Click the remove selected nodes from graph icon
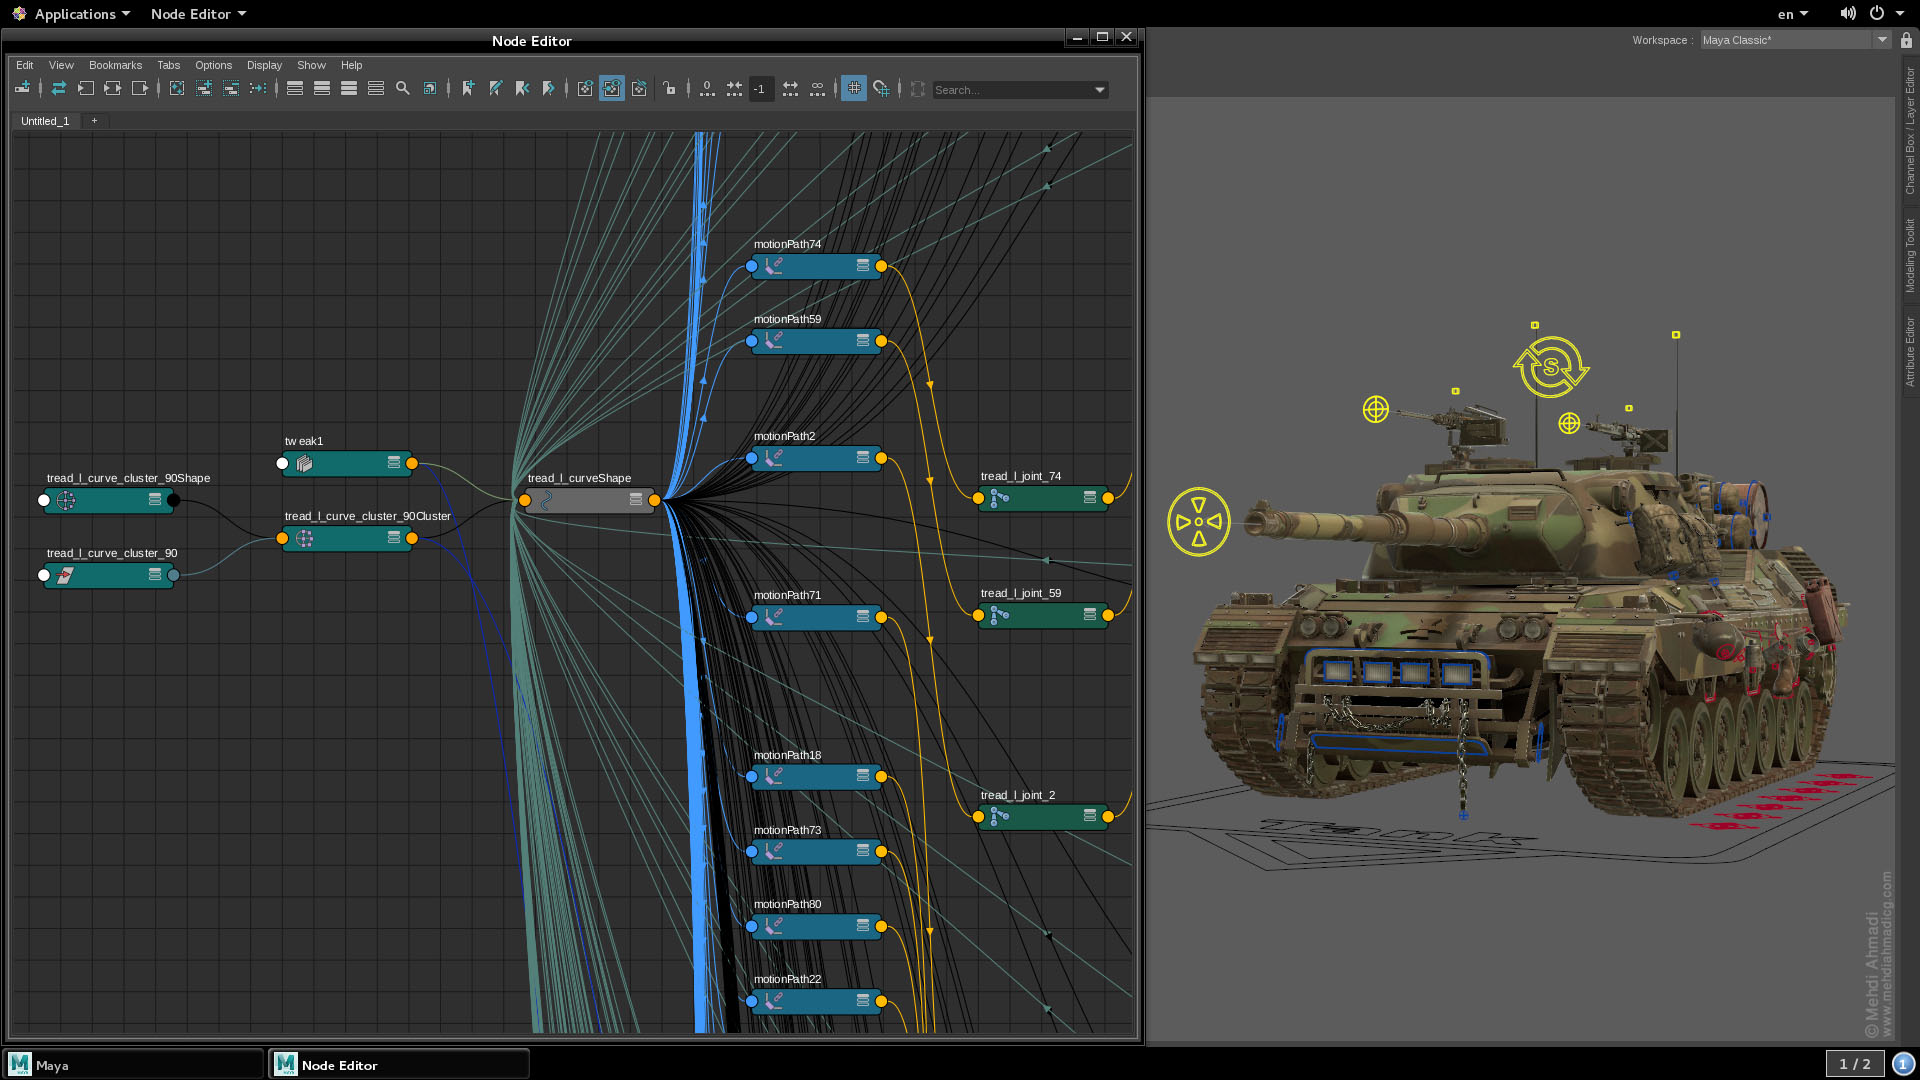The image size is (1920, 1080). tap(231, 89)
